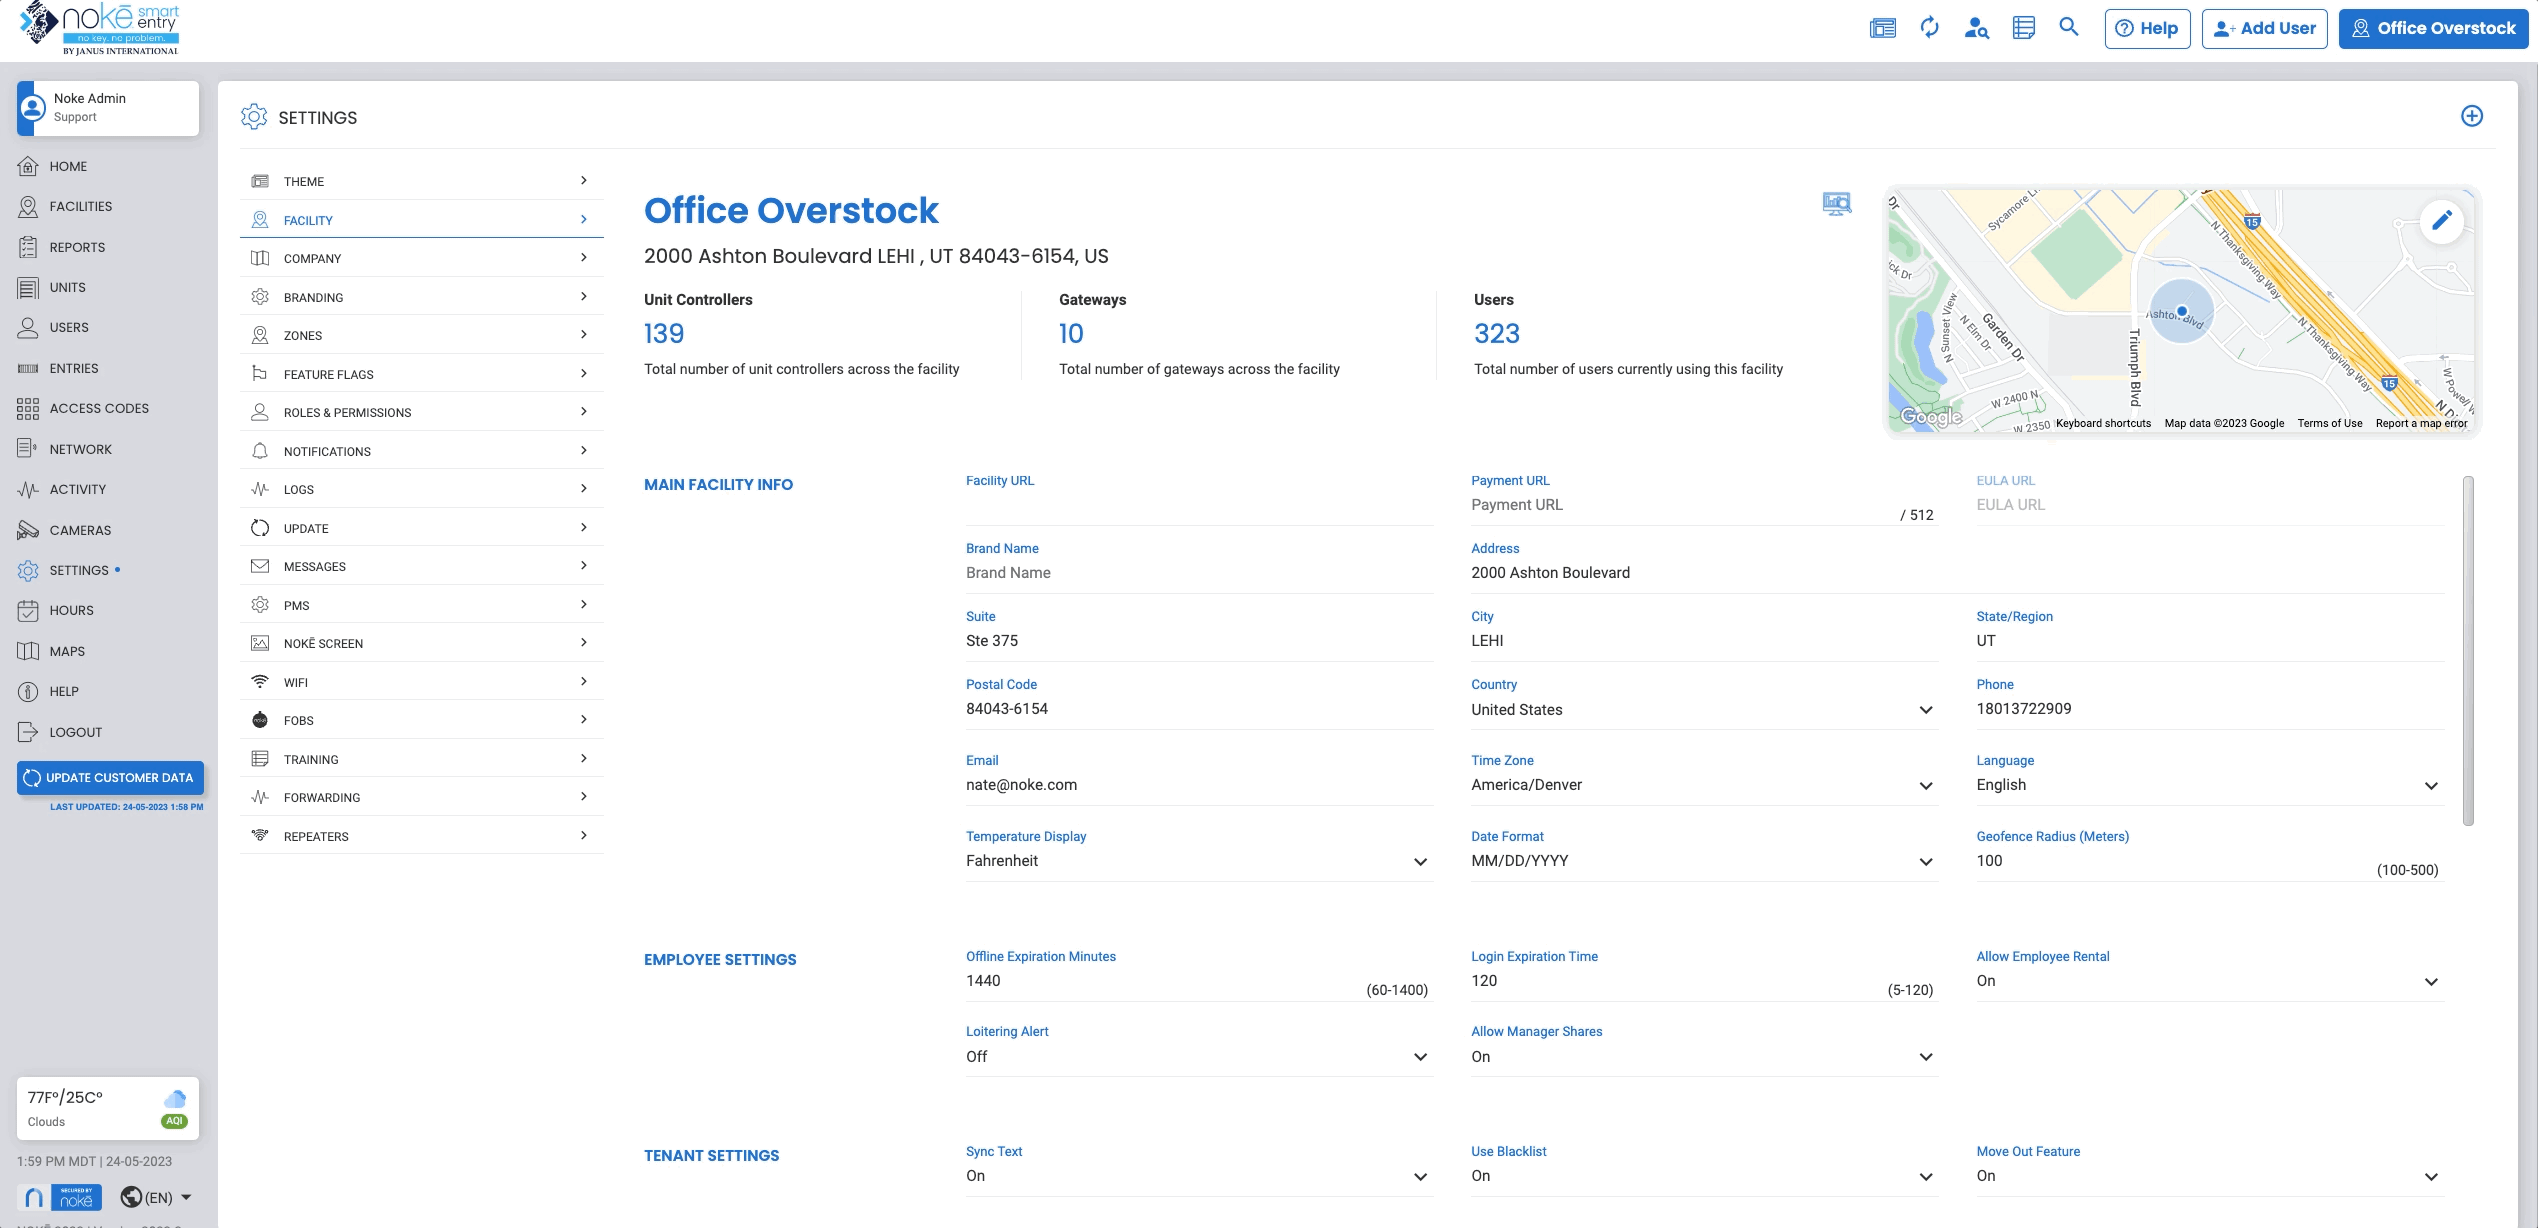Open the Date Format dropdown
Screen dimensions: 2538x1228
coord(1703,861)
